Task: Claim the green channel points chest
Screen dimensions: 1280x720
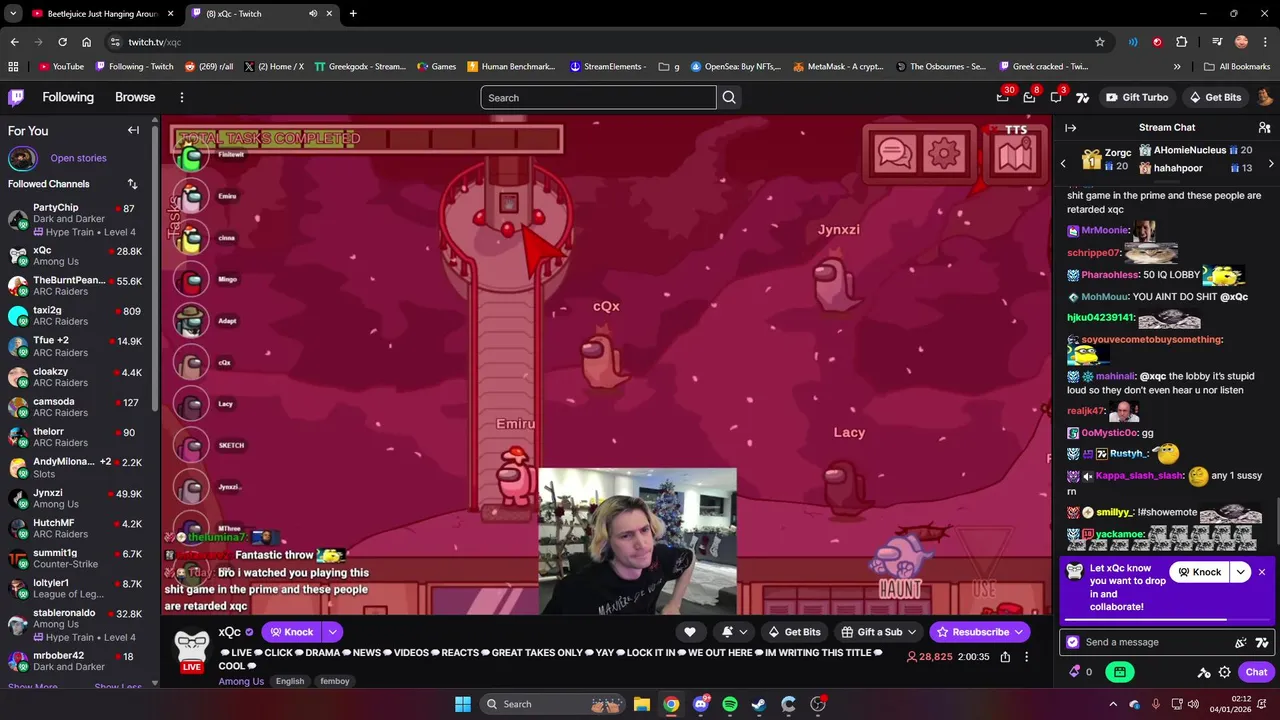Action: [1120, 672]
